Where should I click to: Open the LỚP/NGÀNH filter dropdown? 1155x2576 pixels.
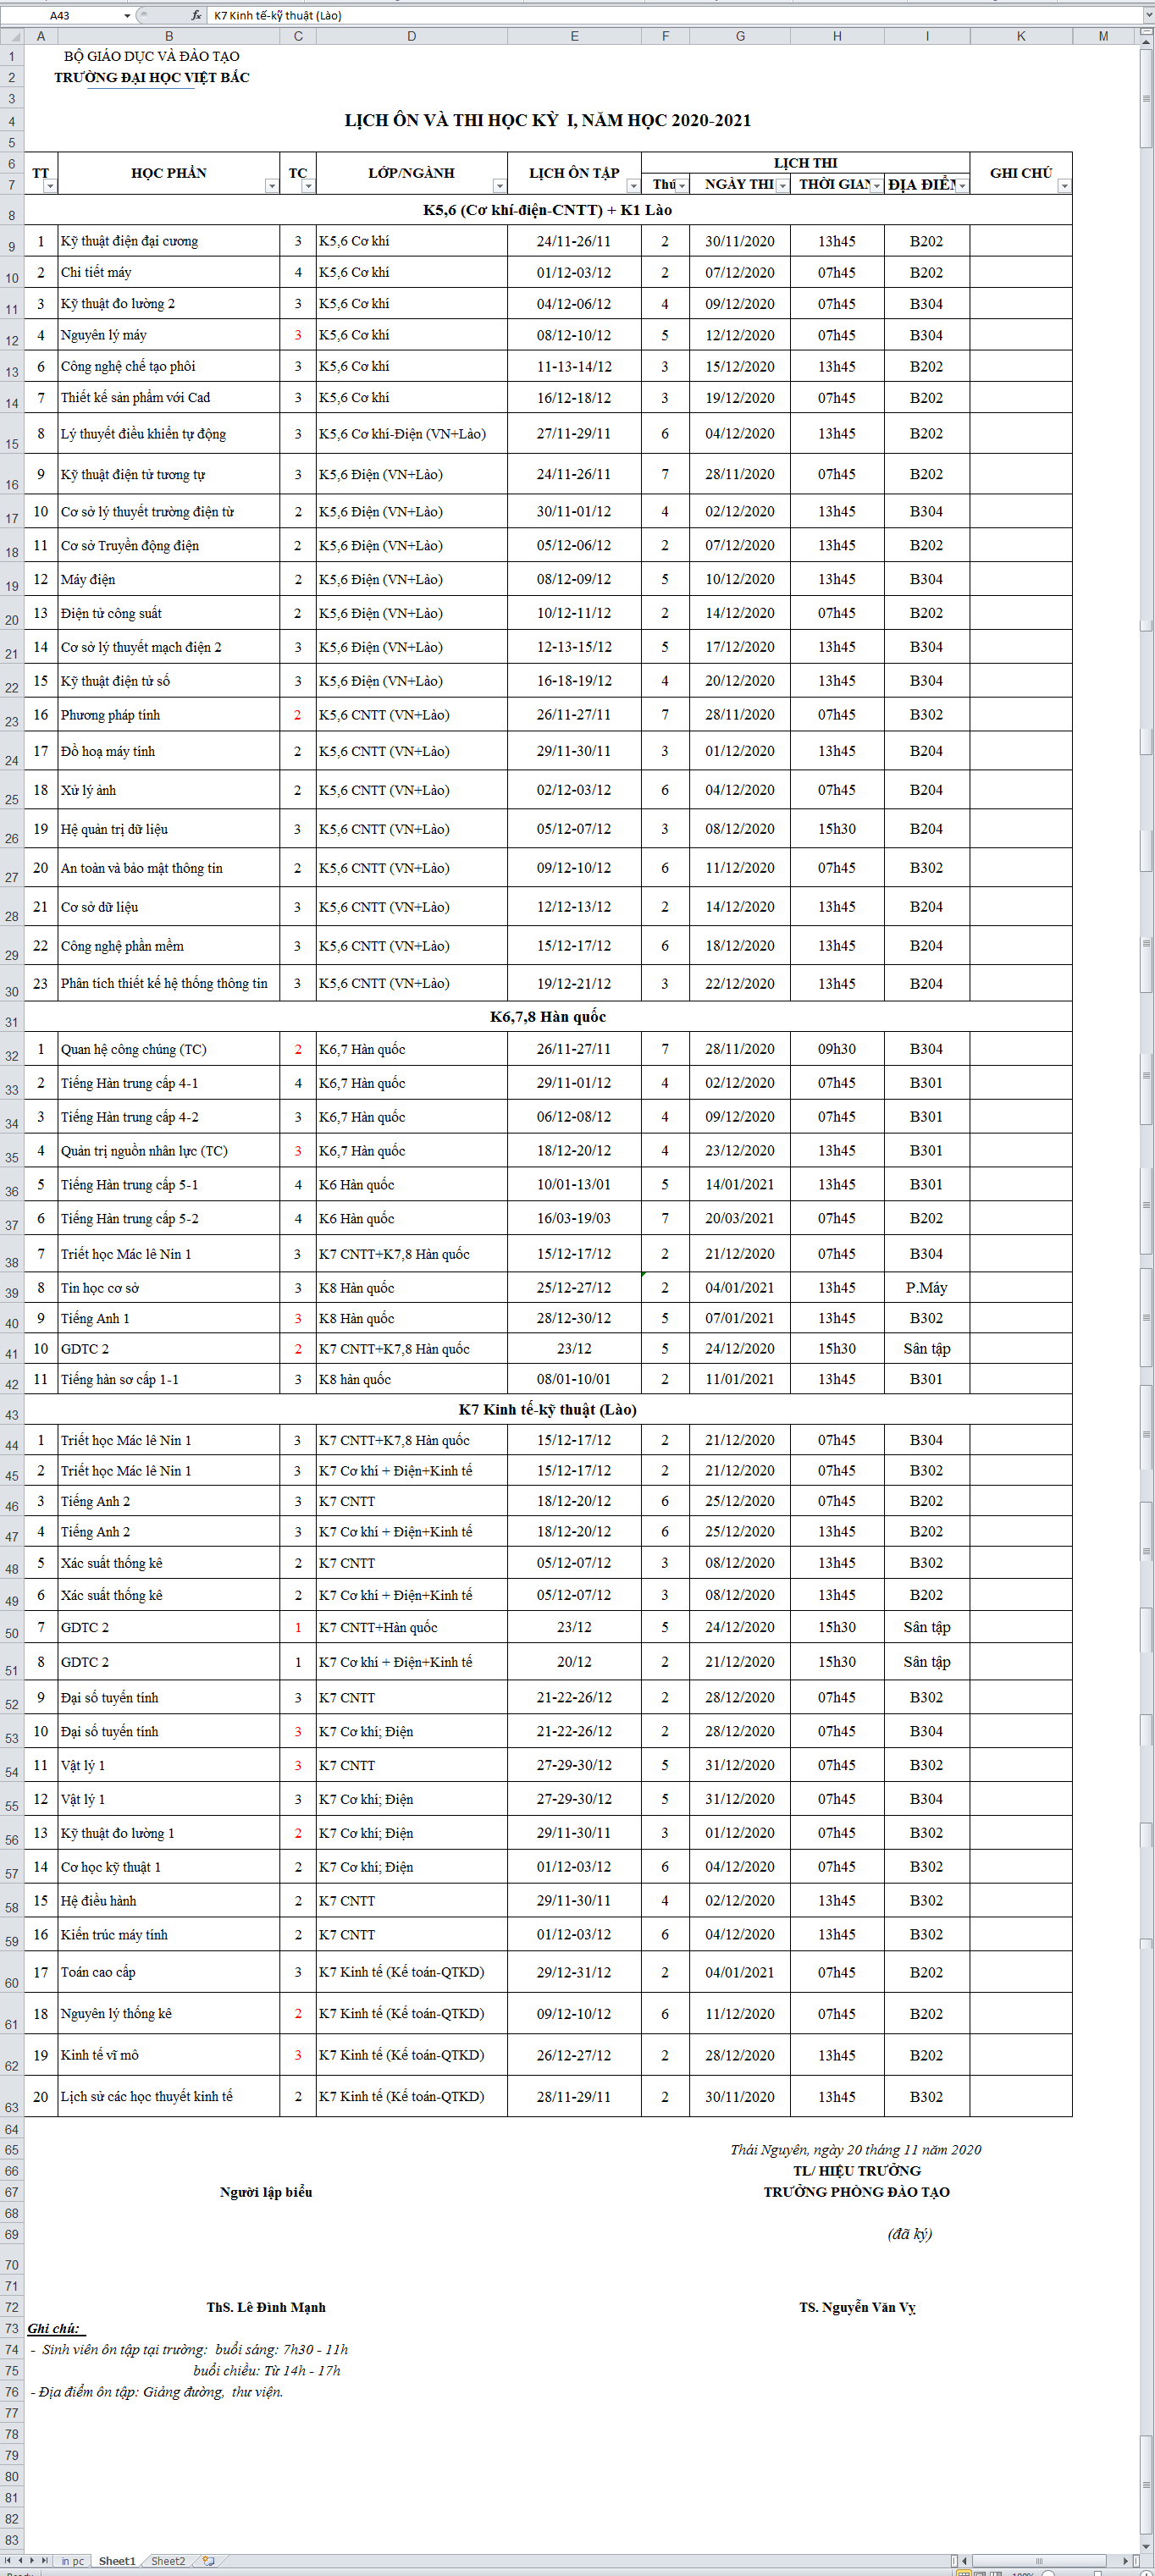(499, 186)
